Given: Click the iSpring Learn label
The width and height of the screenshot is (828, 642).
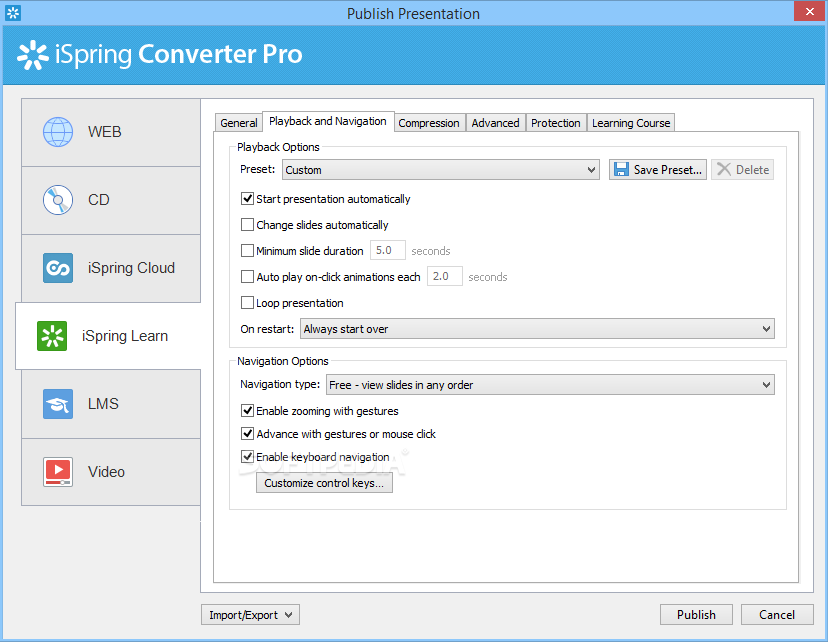Looking at the screenshot, I should (x=125, y=336).
